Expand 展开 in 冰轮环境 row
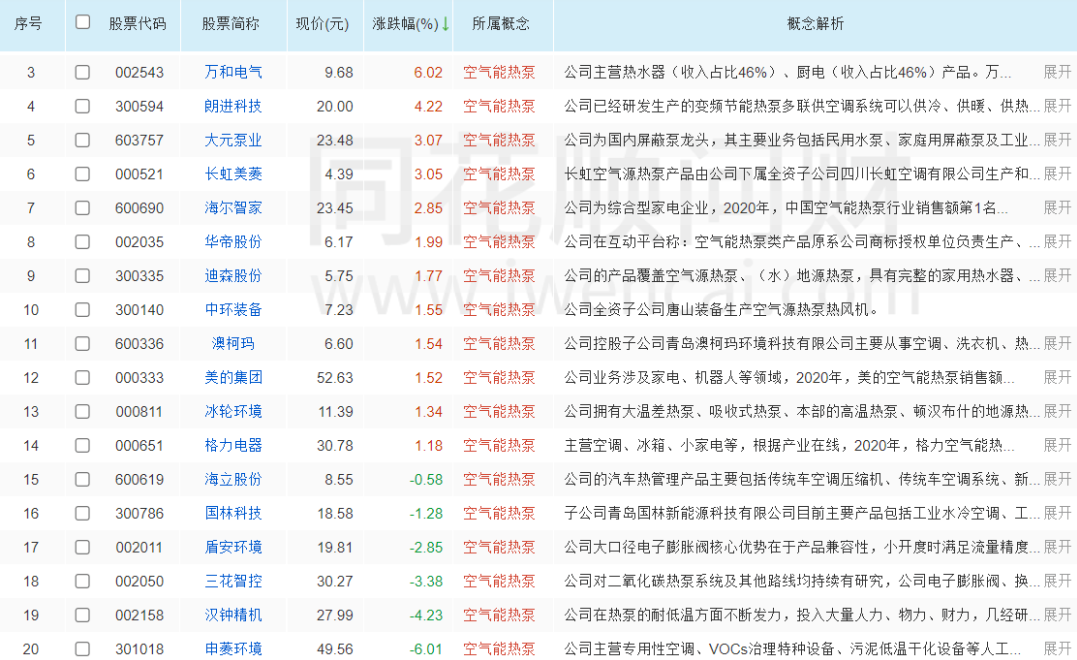This screenshot has width=1077, height=660. 1057,411
